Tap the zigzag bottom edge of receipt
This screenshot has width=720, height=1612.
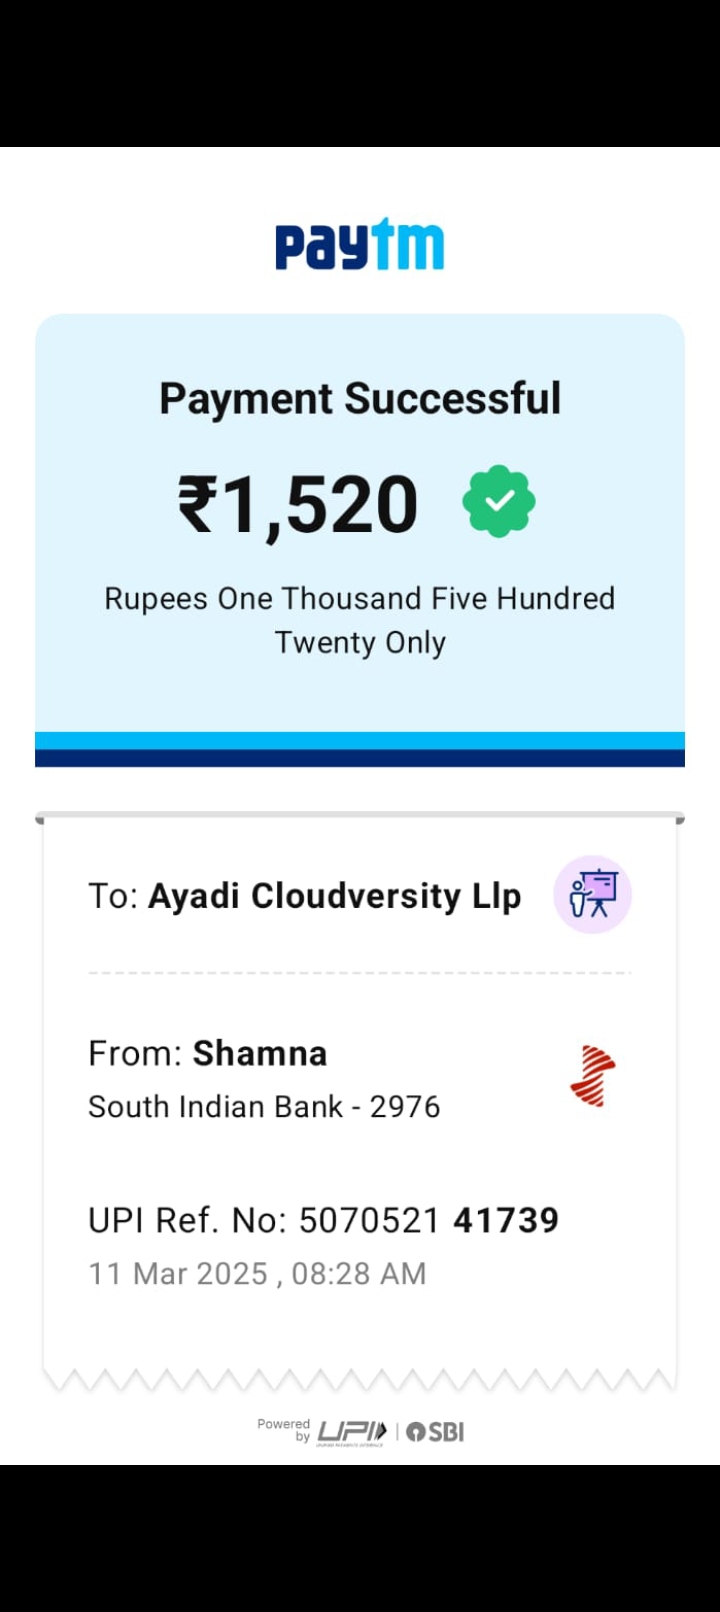point(360,1381)
